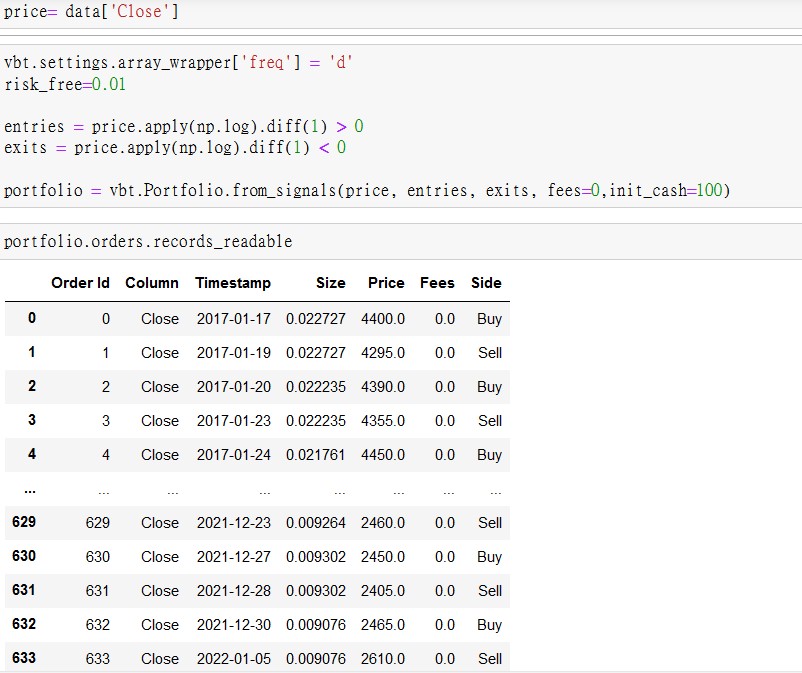Viewport: 802px width, 673px height.
Task: Click timestamp cell 2021-12-27
Action: [x=234, y=557]
